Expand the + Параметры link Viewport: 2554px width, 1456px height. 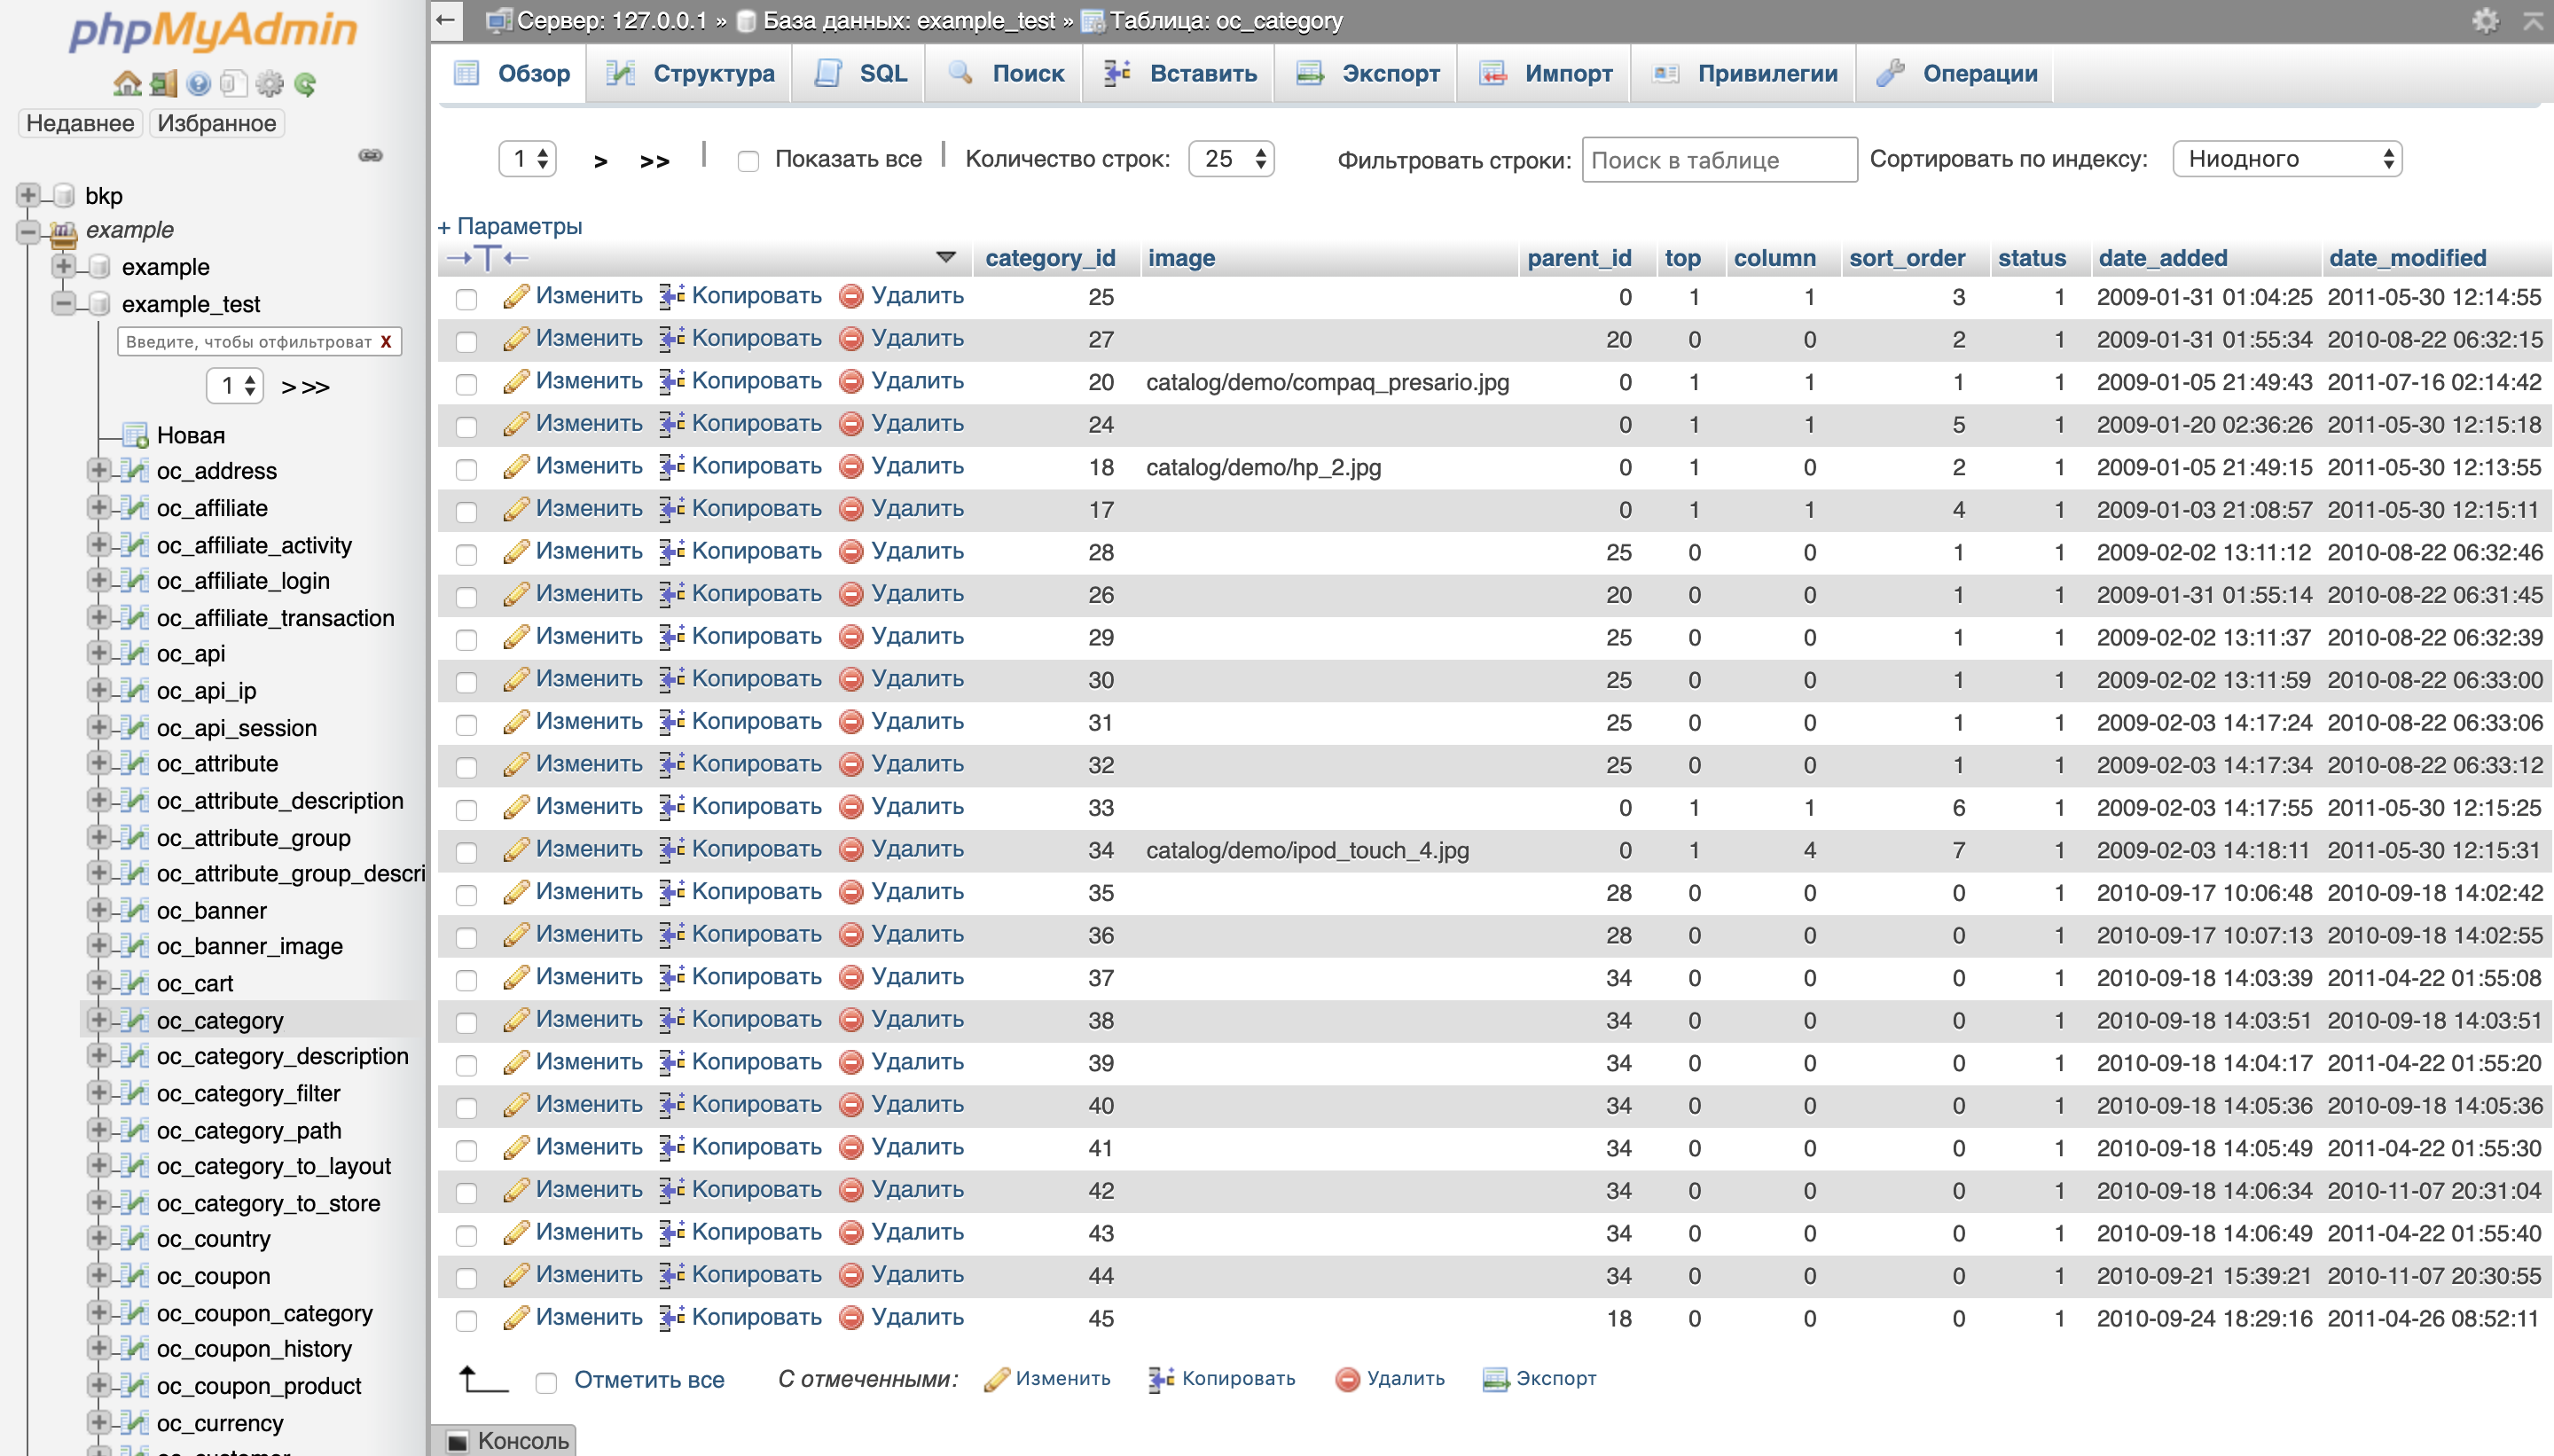click(510, 226)
